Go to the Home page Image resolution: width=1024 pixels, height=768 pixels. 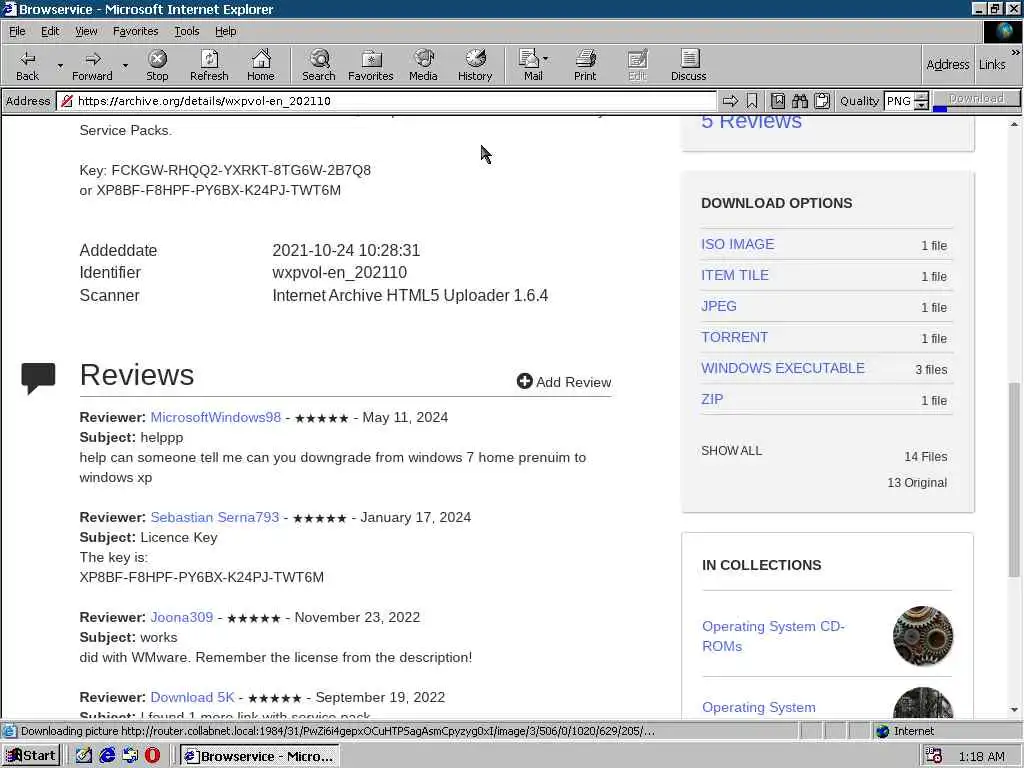point(261,65)
